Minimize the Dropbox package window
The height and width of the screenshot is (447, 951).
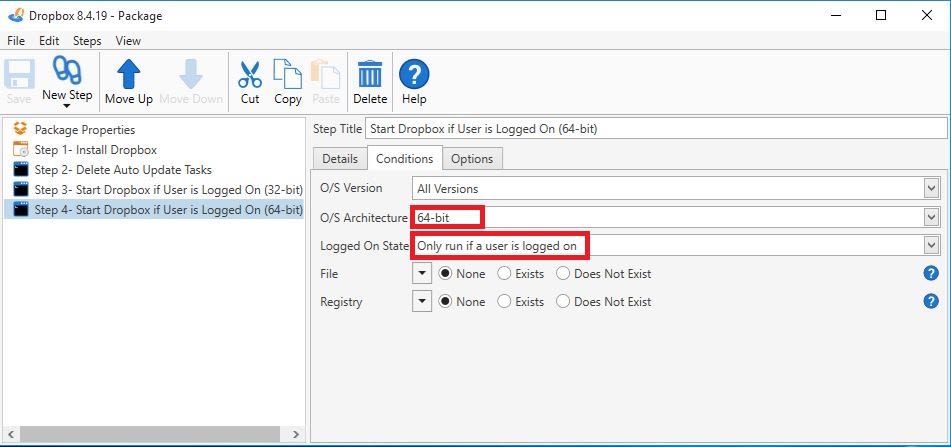[836, 15]
